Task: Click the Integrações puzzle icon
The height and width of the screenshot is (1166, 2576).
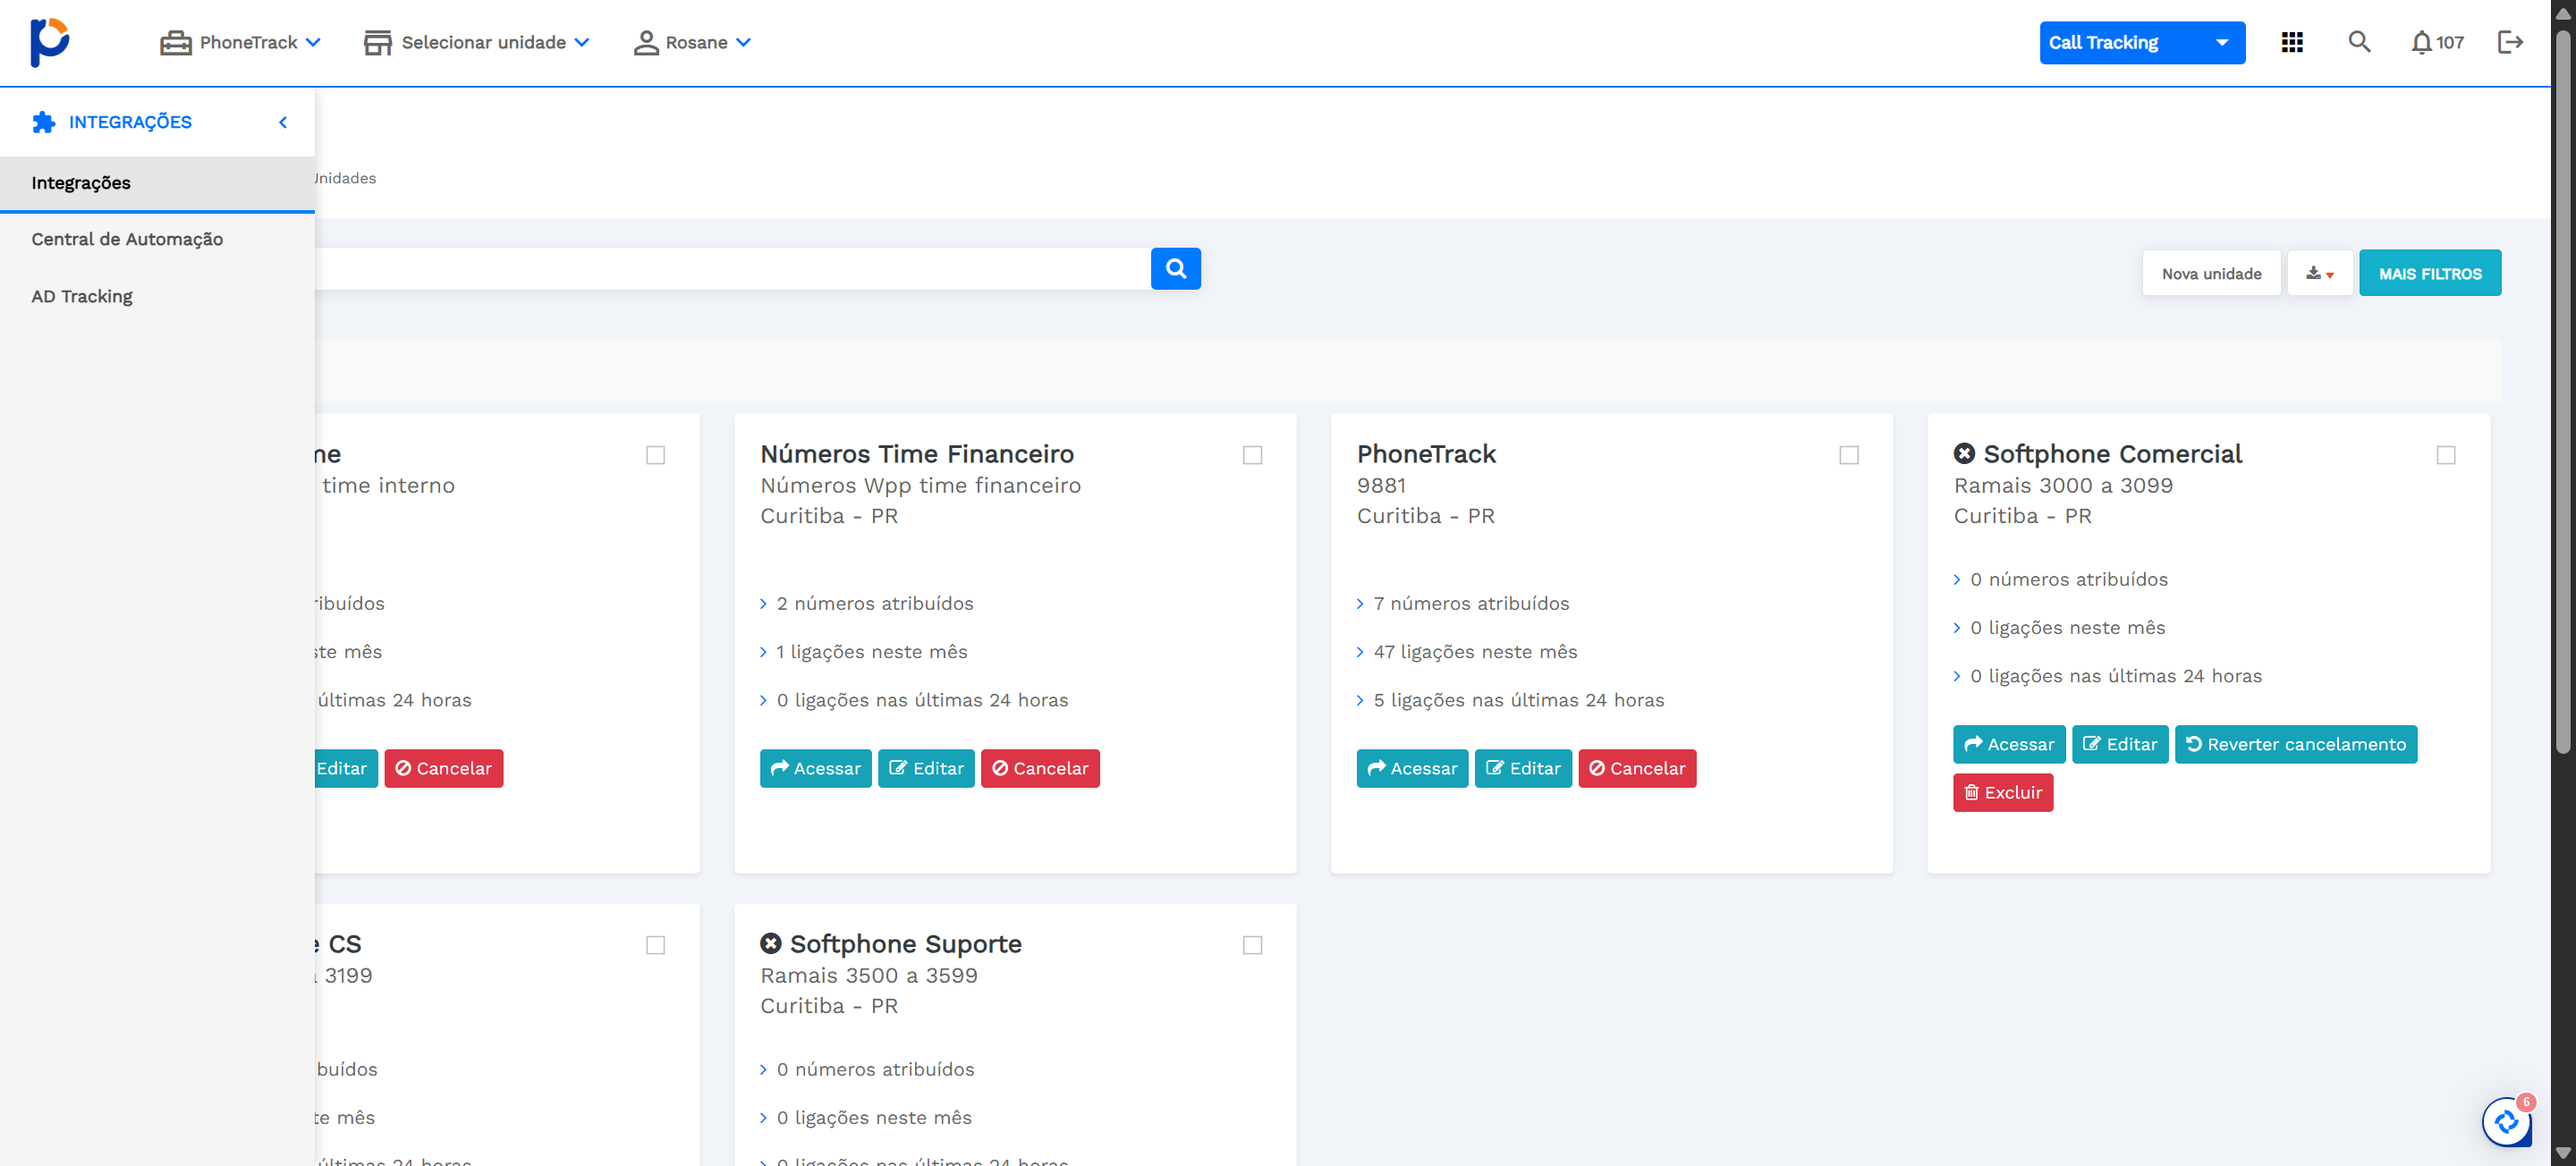Action: [43, 122]
